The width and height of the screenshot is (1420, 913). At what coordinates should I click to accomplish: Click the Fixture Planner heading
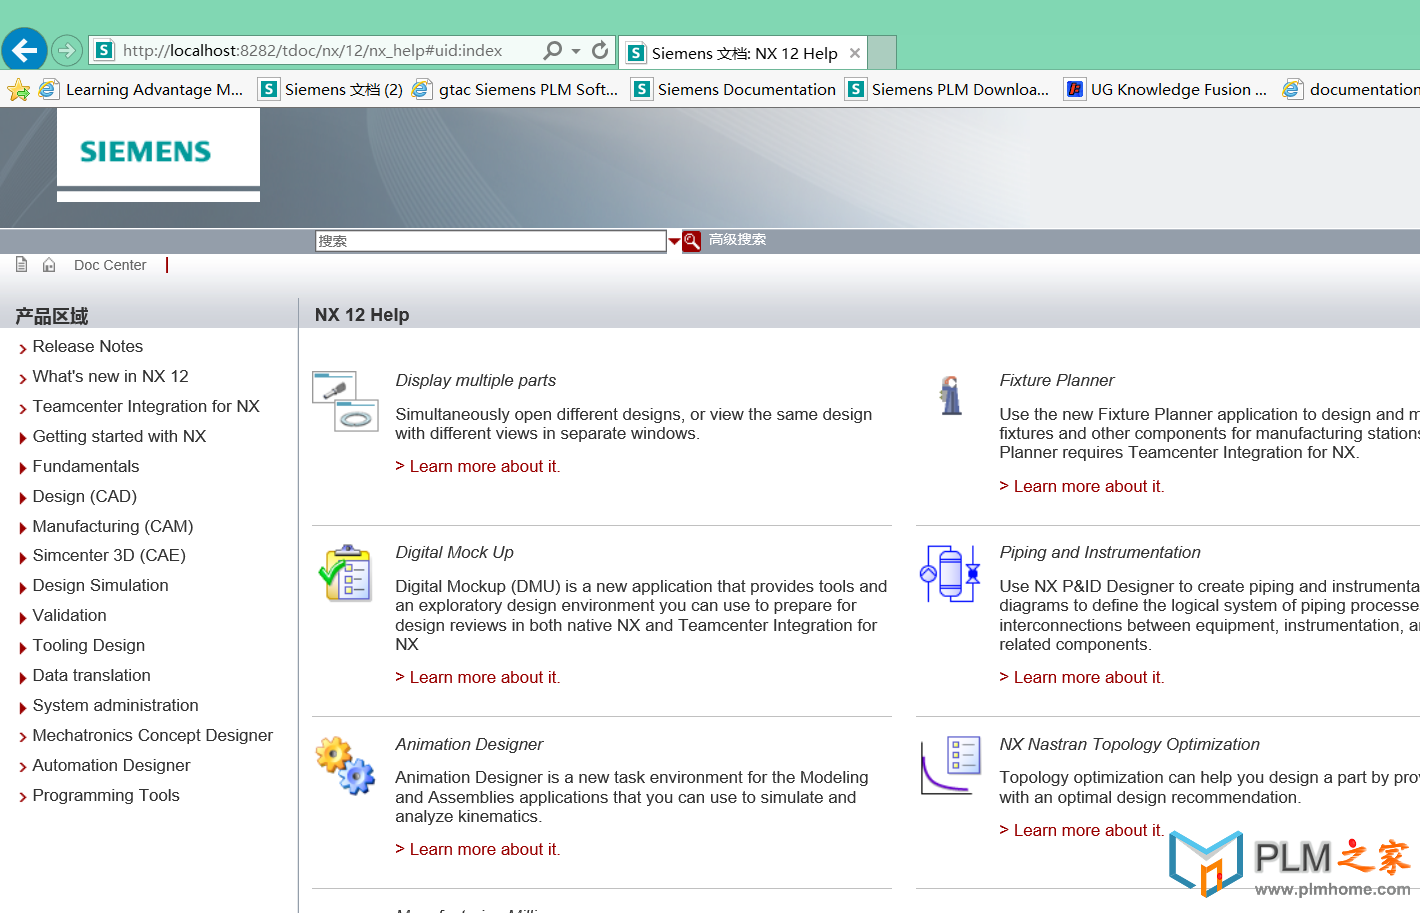click(x=1057, y=381)
